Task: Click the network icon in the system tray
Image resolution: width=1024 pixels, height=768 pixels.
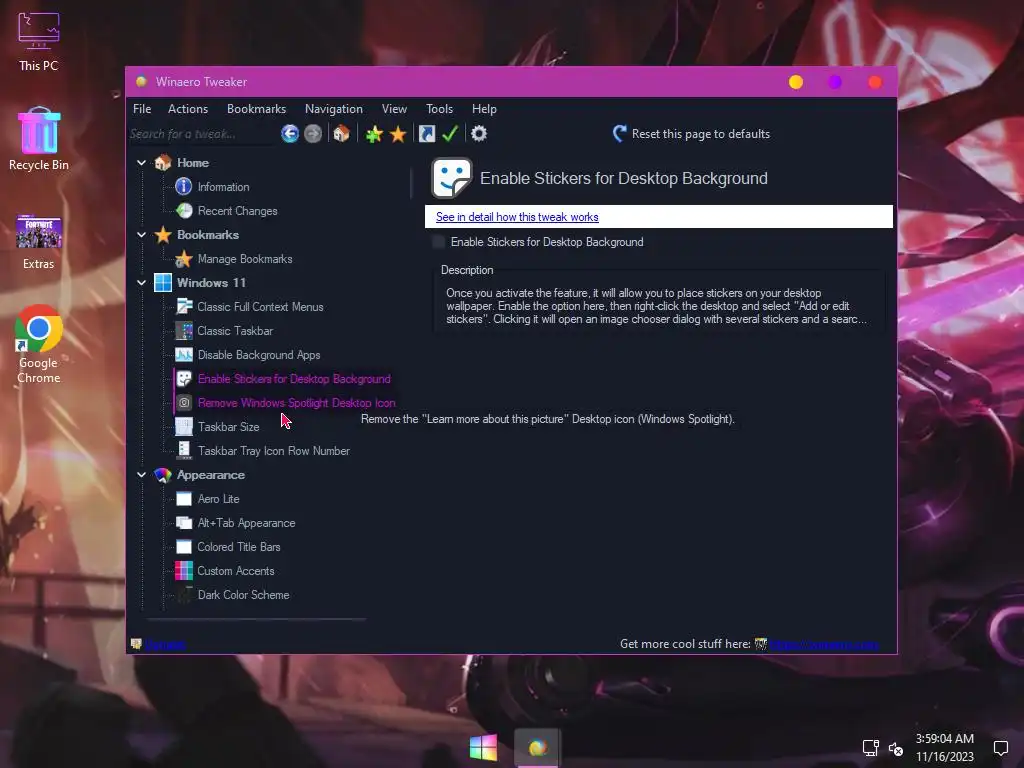Action: pyautogui.click(x=871, y=748)
